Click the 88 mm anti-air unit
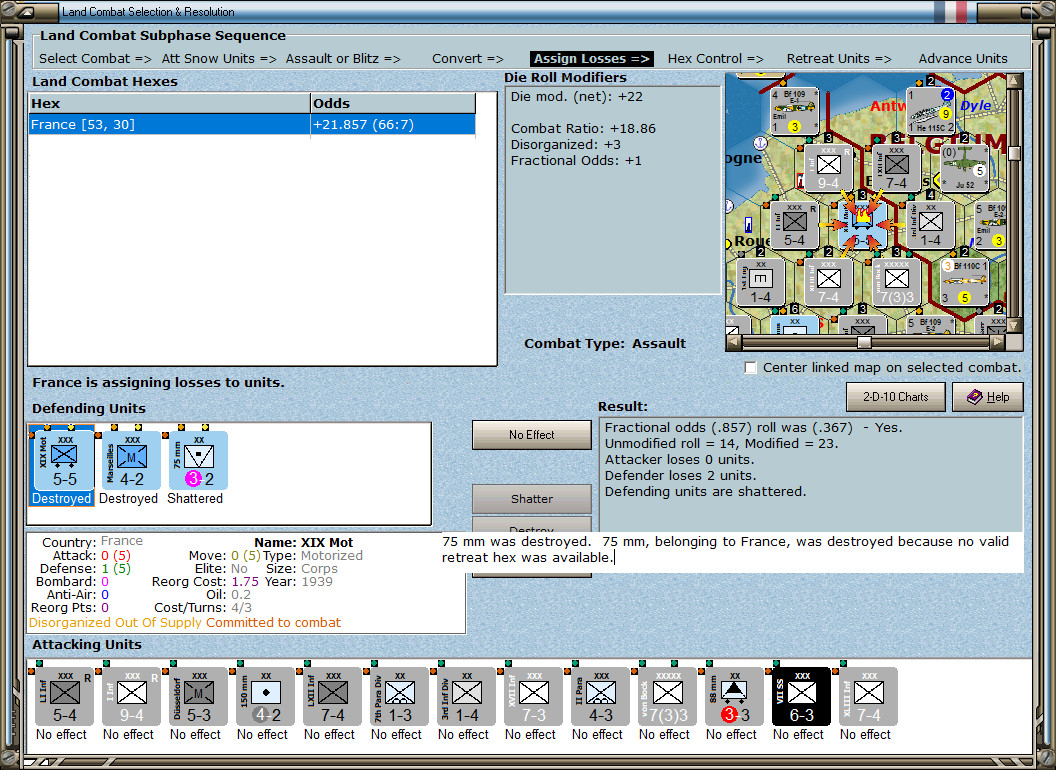 click(734, 697)
